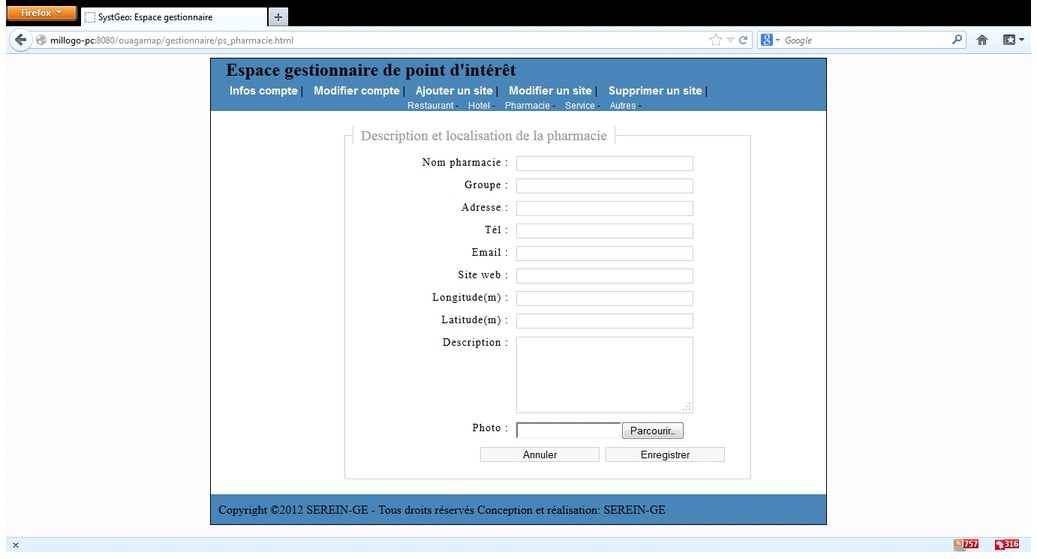This screenshot has width=1037, height=559.
Task: Open the Infos compte menu
Action: [x=263, y=91]
